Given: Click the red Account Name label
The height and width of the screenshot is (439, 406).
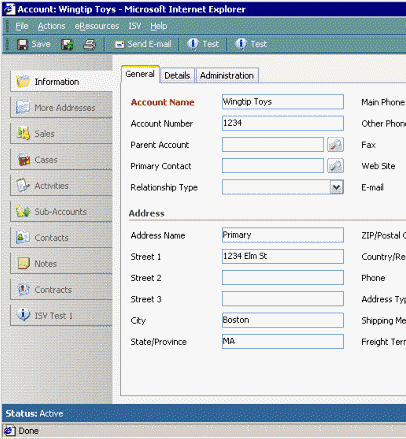Looking at the screenshot, I should point(162,102).
